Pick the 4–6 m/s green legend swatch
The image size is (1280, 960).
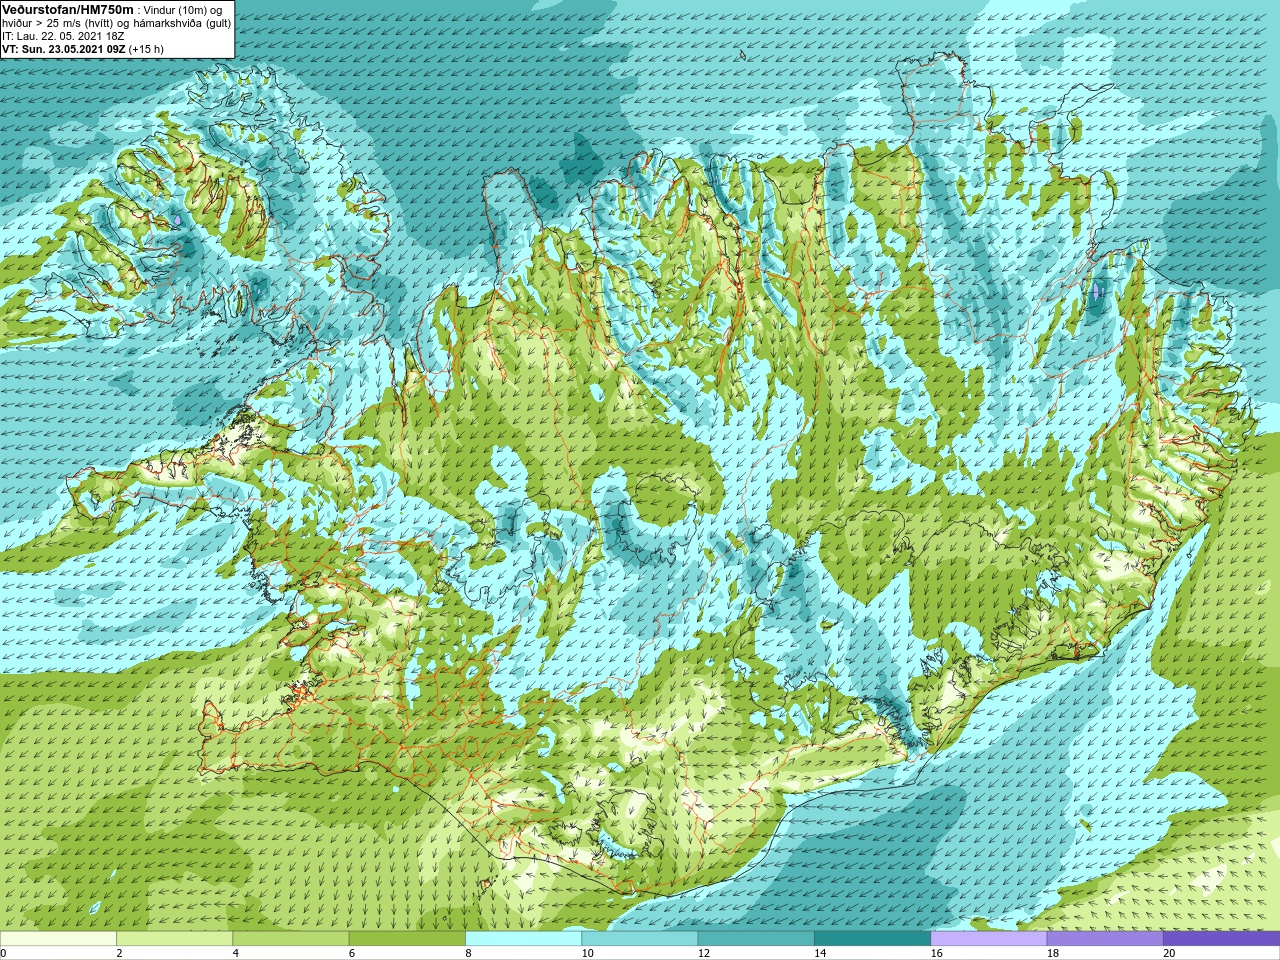tap(291, 938)
